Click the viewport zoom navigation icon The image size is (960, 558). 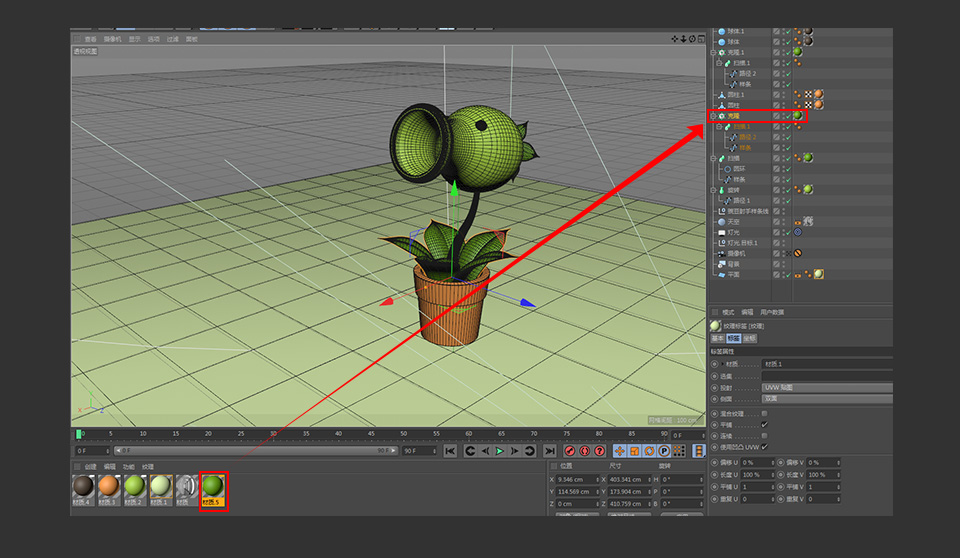tap(683, 39)
